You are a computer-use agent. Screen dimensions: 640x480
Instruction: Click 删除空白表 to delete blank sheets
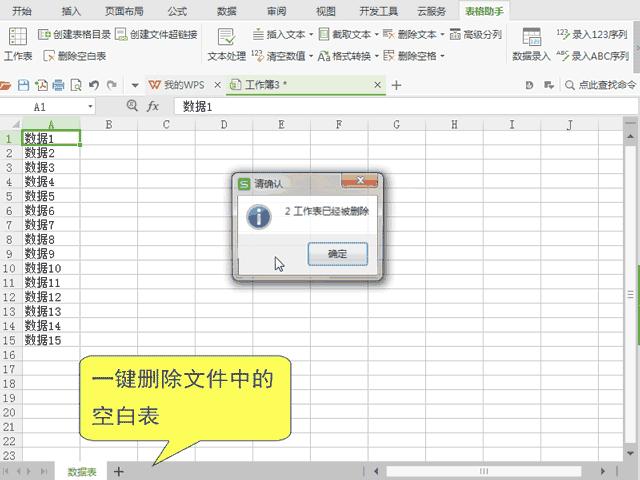(x=74, y=56)
